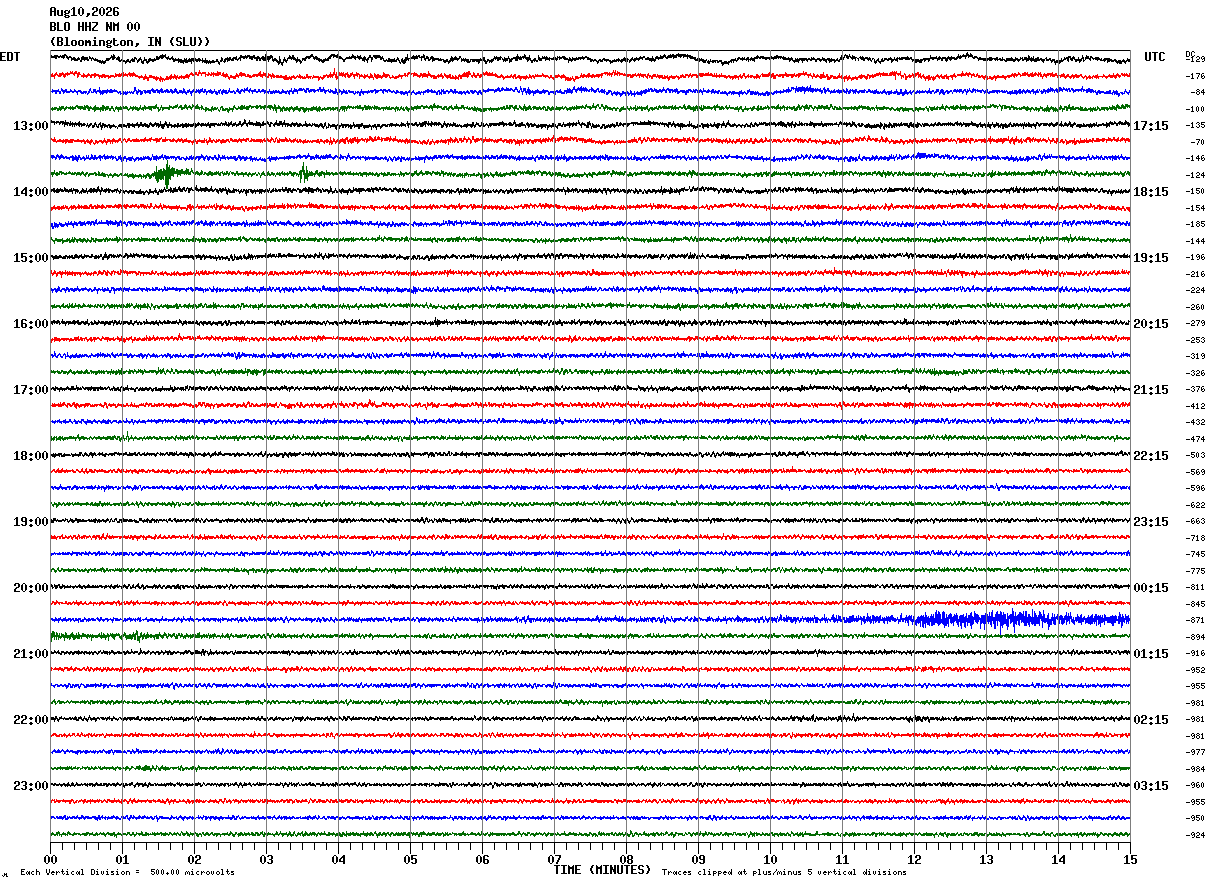Click the green signal burst after minute 01 in the 13:45 row
The image size is (1210, 886).
[167, 174]
